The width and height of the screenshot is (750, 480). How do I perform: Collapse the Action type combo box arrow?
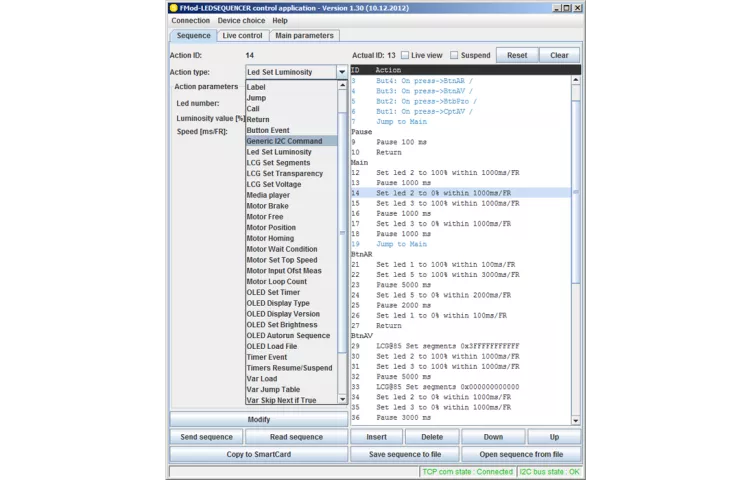click(341, 72)
